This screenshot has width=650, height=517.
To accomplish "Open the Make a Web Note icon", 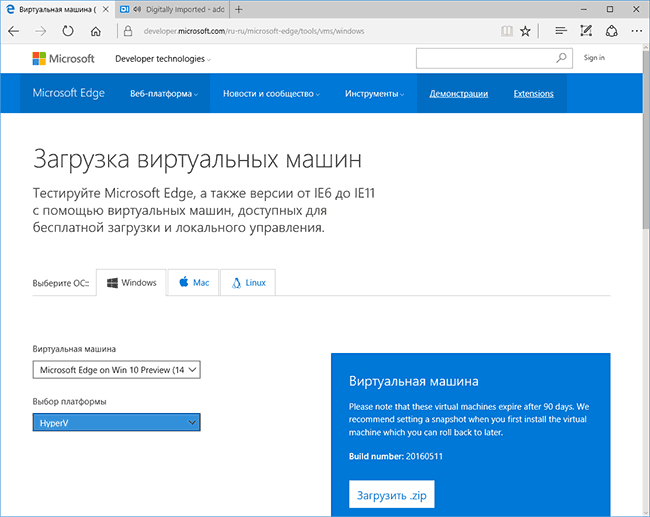I will tap(586, 31).
